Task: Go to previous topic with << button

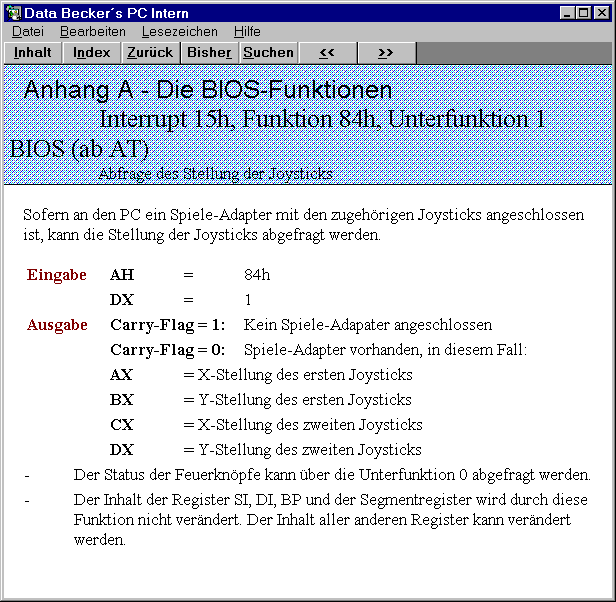Action: coord(327,52)
